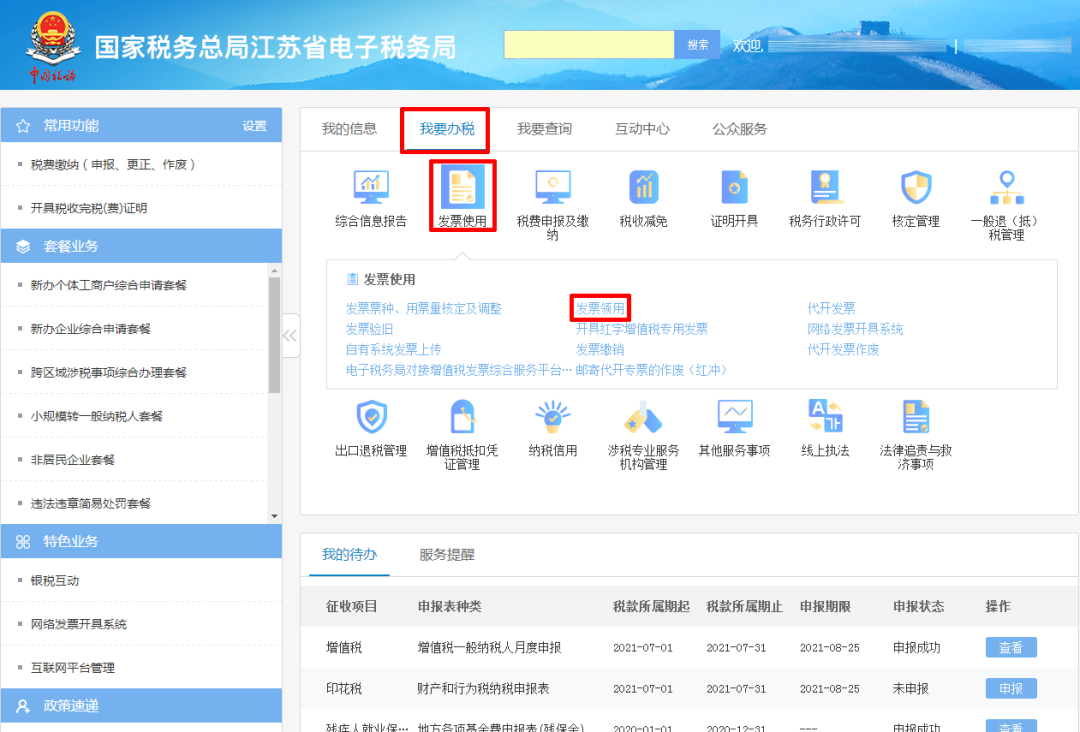
Task: Open 代开发票作废 link
Action: point(843,349)
